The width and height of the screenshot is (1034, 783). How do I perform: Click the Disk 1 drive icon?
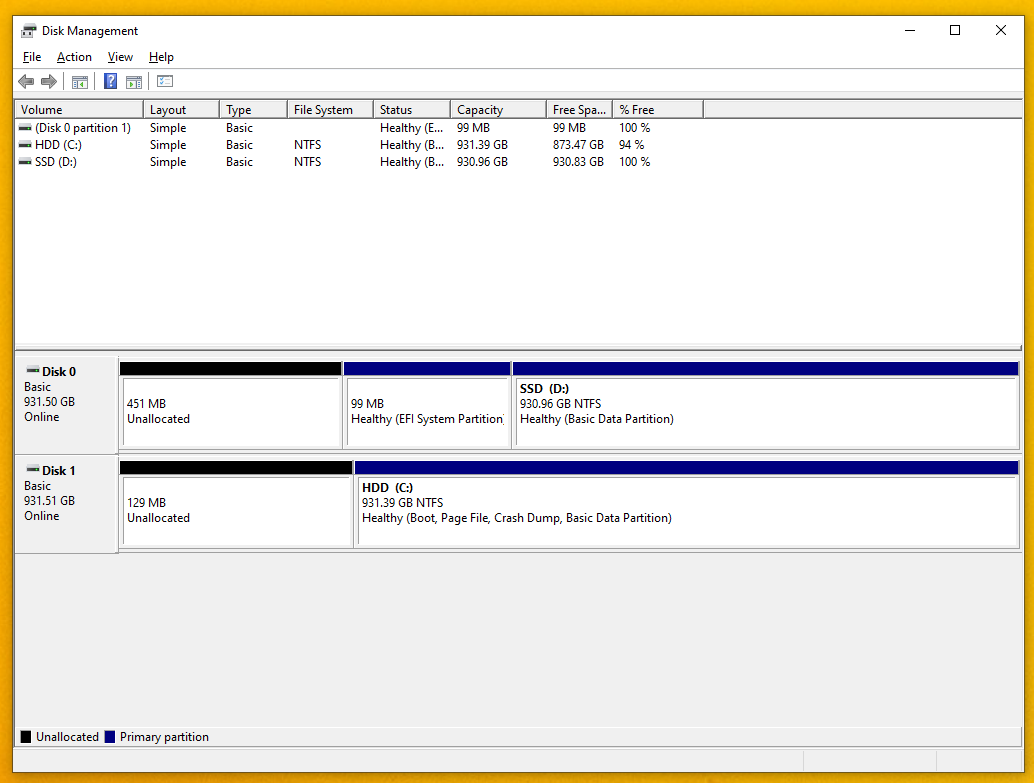[32, 469]
